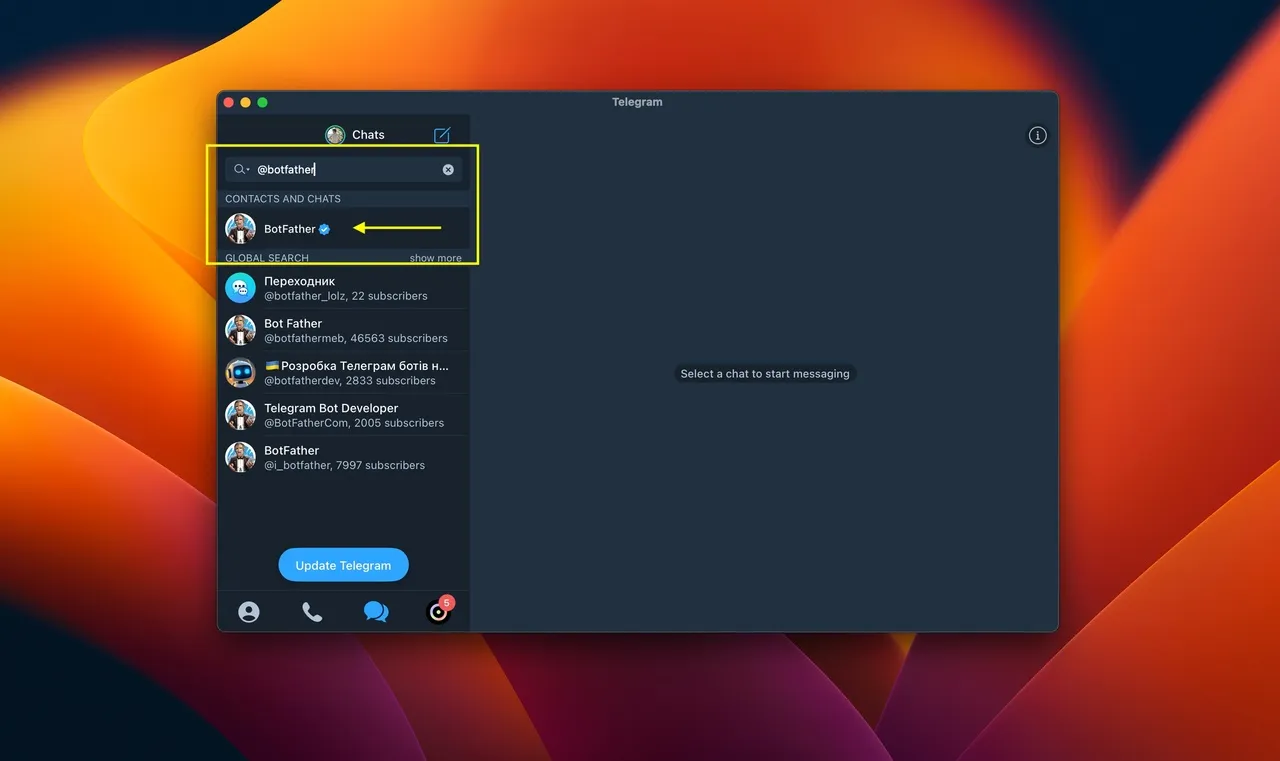Switch to the Chats tab
The width and height of the screenshot is (1280, 761).
coord(376,612)
